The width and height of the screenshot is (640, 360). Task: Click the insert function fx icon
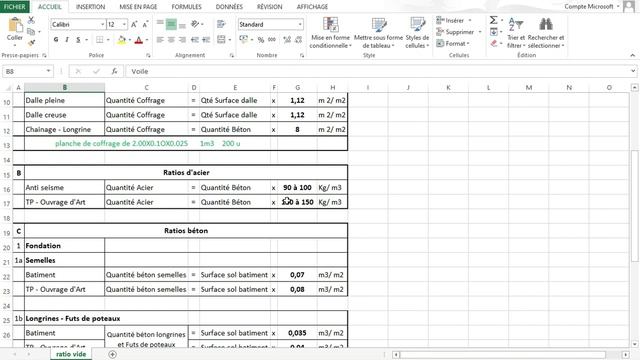click(x=114, y=71)
